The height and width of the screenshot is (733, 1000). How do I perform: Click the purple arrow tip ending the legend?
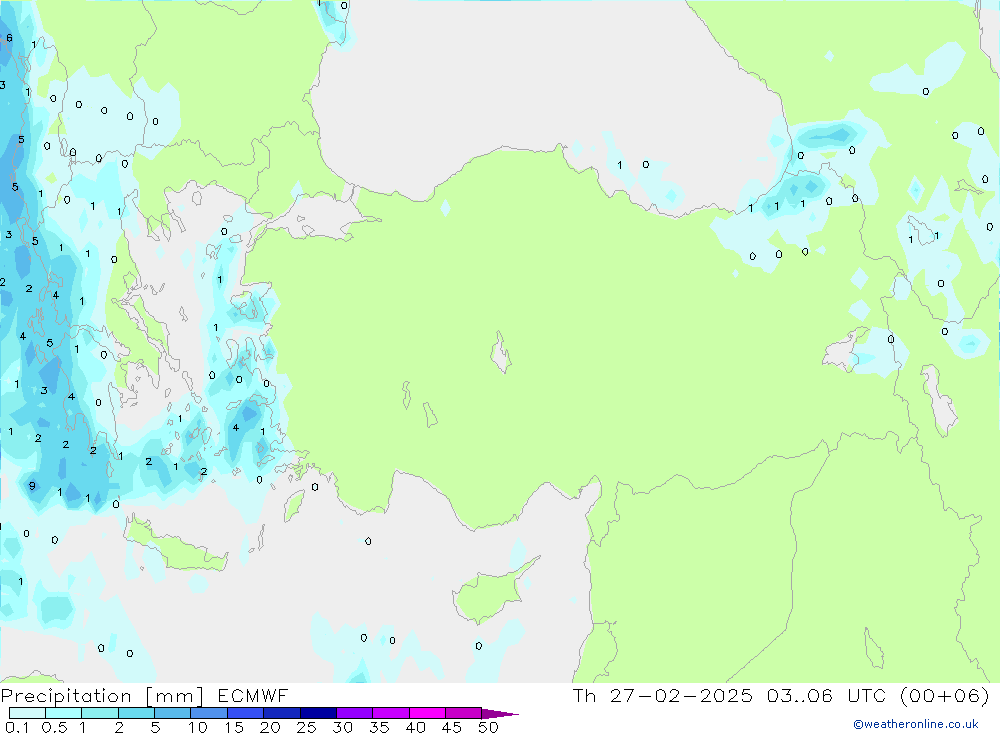[x=501, y=714]
